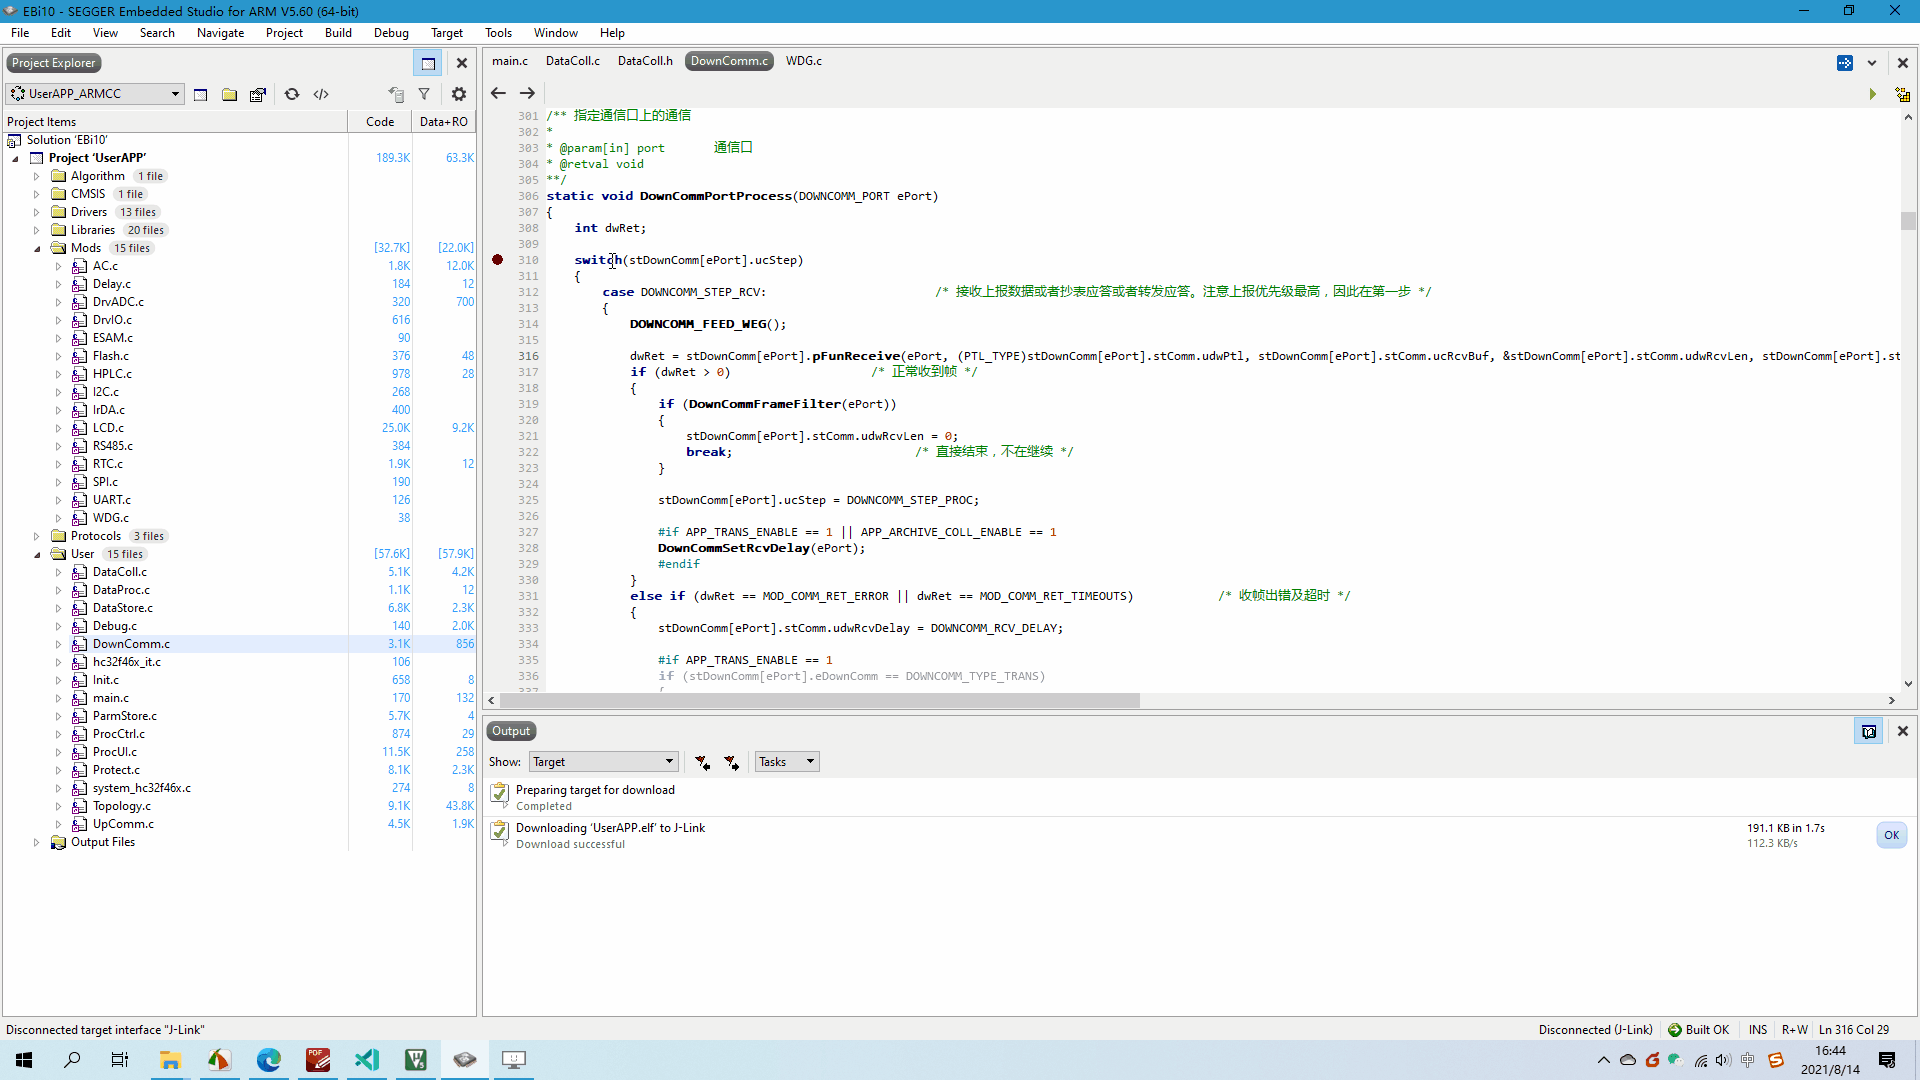Click the editor vertical scrollbar thumb
Viewport: 1920px width, 1080px height.
(x=1909, y=221)
